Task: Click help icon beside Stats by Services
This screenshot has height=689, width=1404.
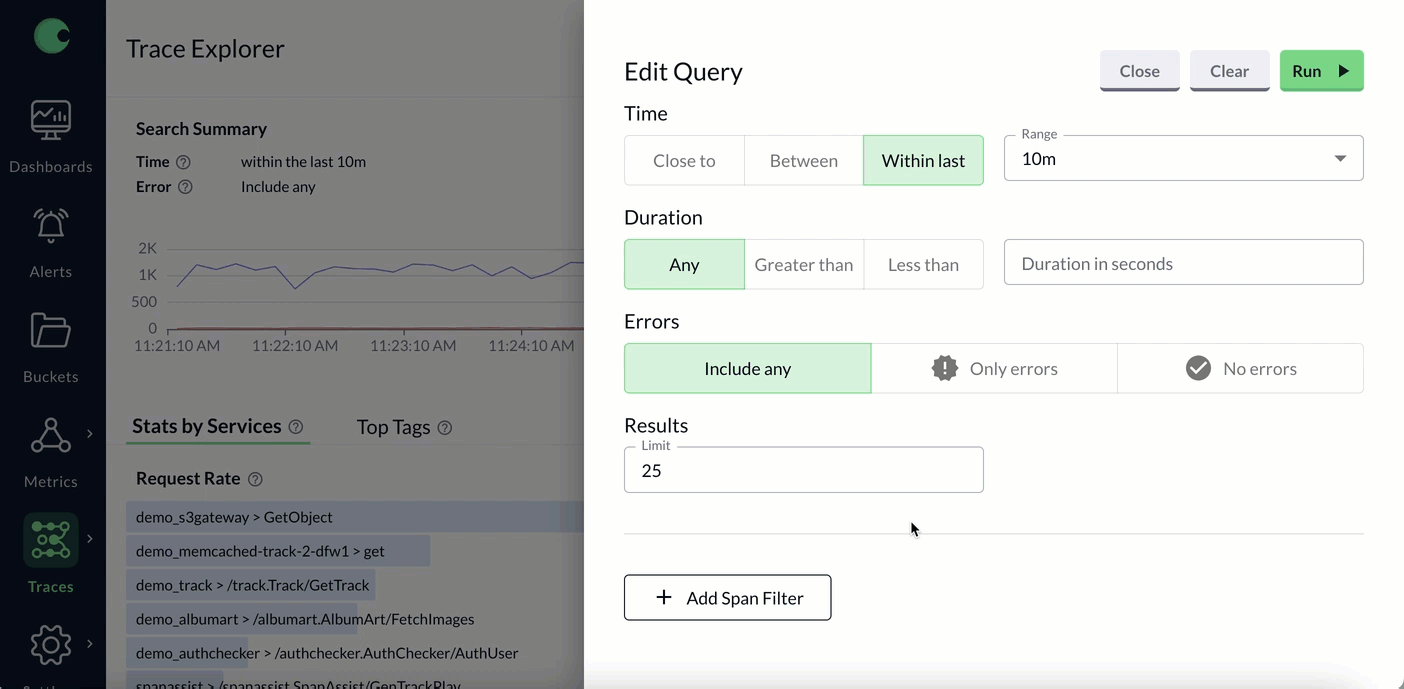Action: pos(296,427)
